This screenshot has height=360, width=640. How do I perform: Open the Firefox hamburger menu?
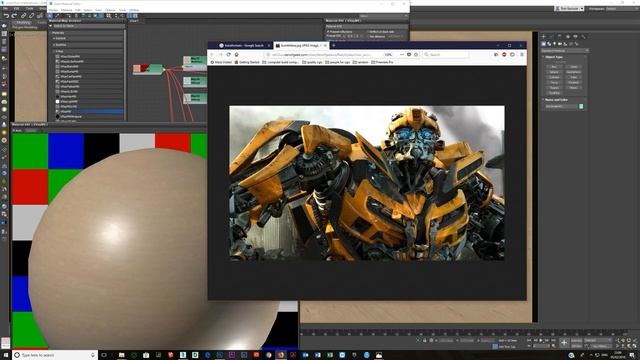pyautogui.click(x=522, y=54)
